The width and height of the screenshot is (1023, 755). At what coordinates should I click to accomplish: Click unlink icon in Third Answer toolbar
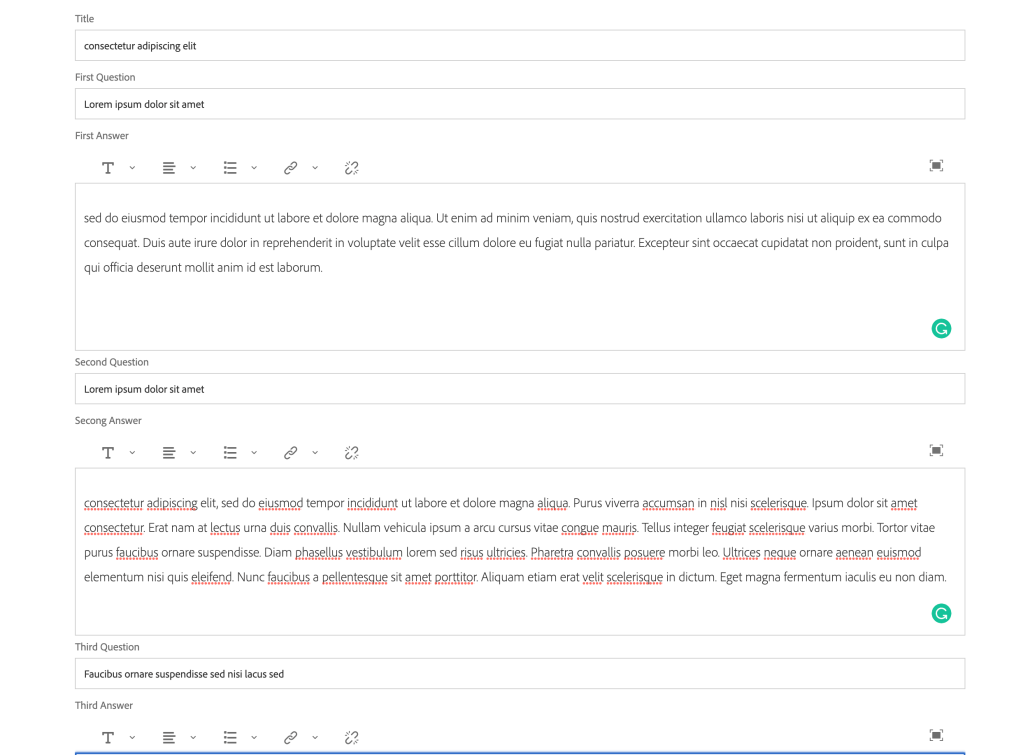[x=351, y=738]
